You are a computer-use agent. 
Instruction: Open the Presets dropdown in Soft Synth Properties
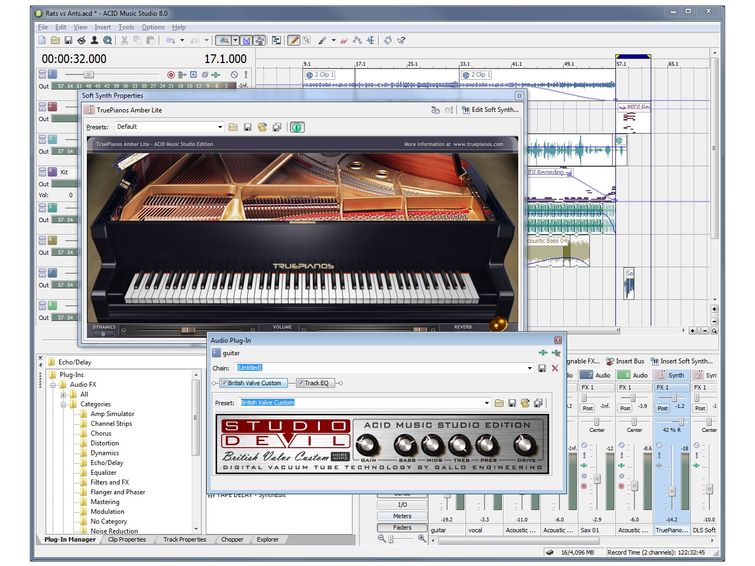pos(220,127)
